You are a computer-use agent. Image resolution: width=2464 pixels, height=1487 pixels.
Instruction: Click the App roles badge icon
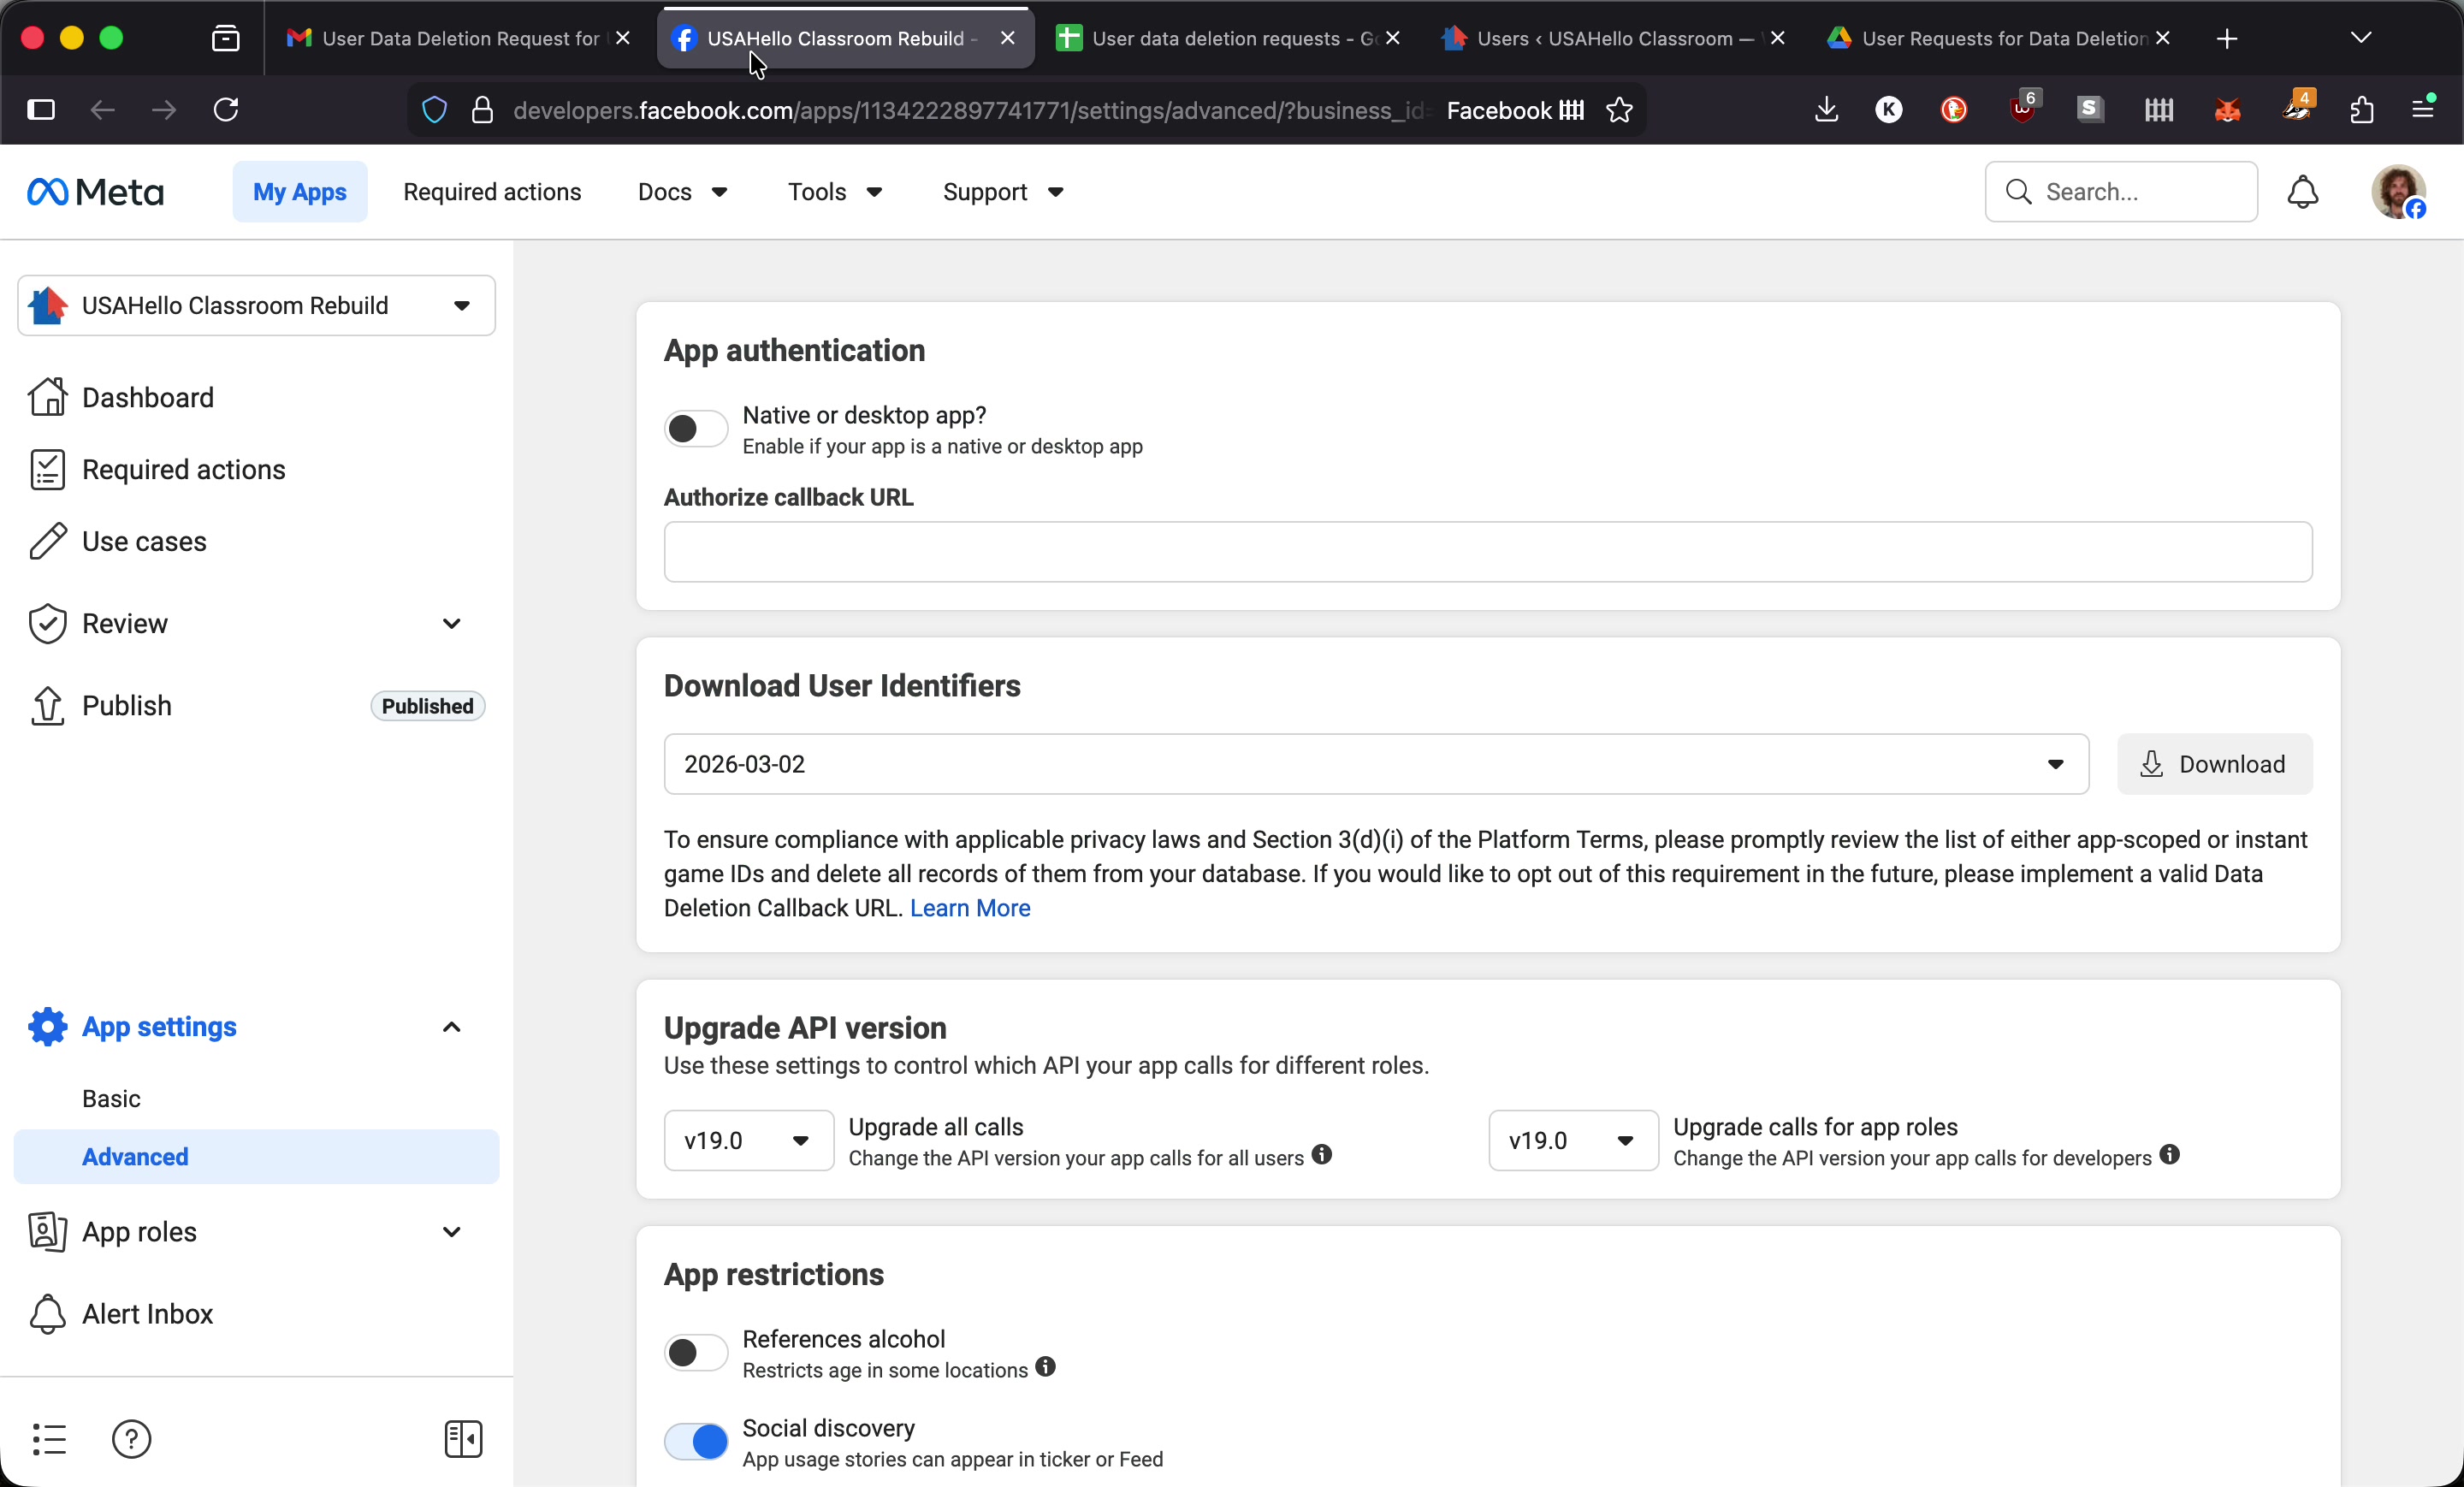coord(47,1231)
